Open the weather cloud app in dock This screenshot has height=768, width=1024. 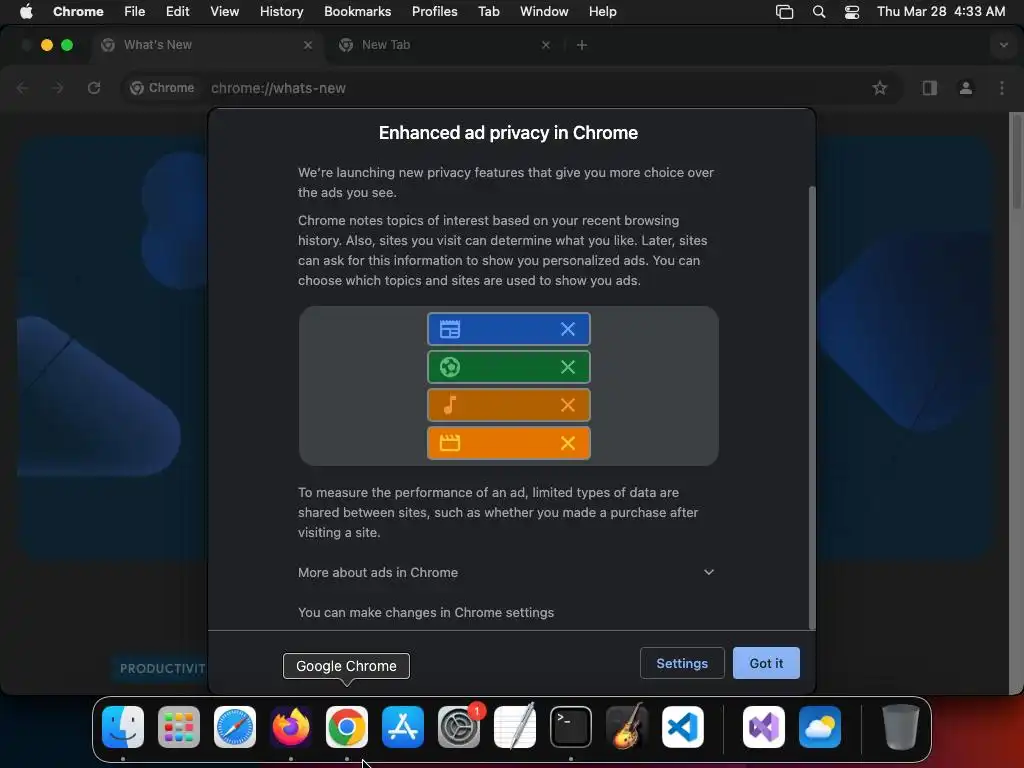point(820,727)
